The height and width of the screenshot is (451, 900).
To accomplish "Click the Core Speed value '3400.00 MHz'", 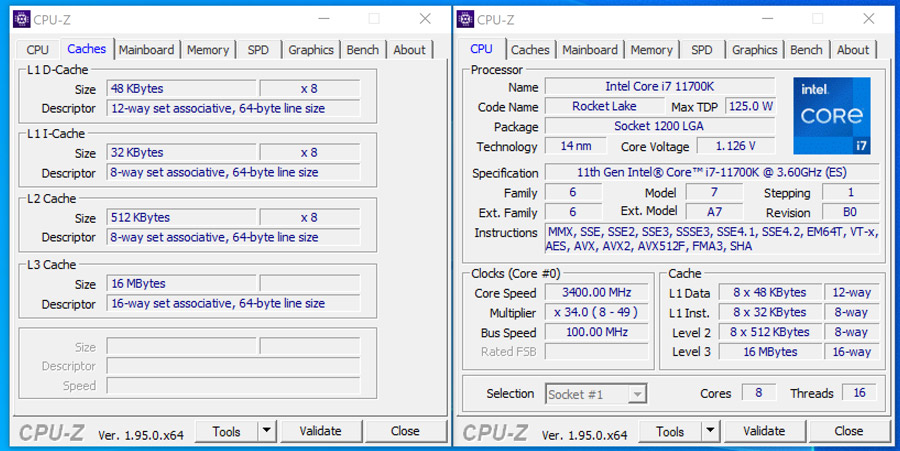I will tap(596, 293).
